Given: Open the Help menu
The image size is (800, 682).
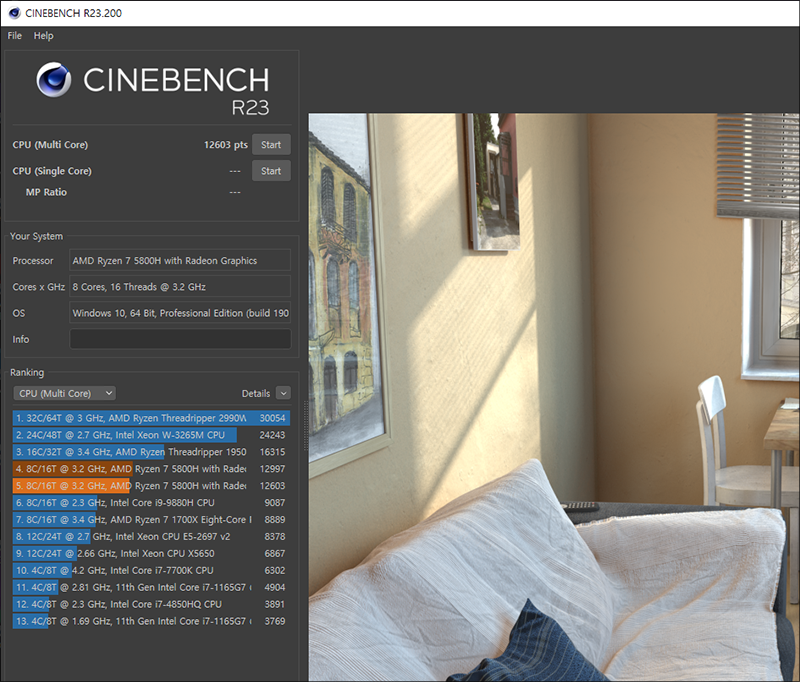Looking at the screenshot, I should (43, 36).
